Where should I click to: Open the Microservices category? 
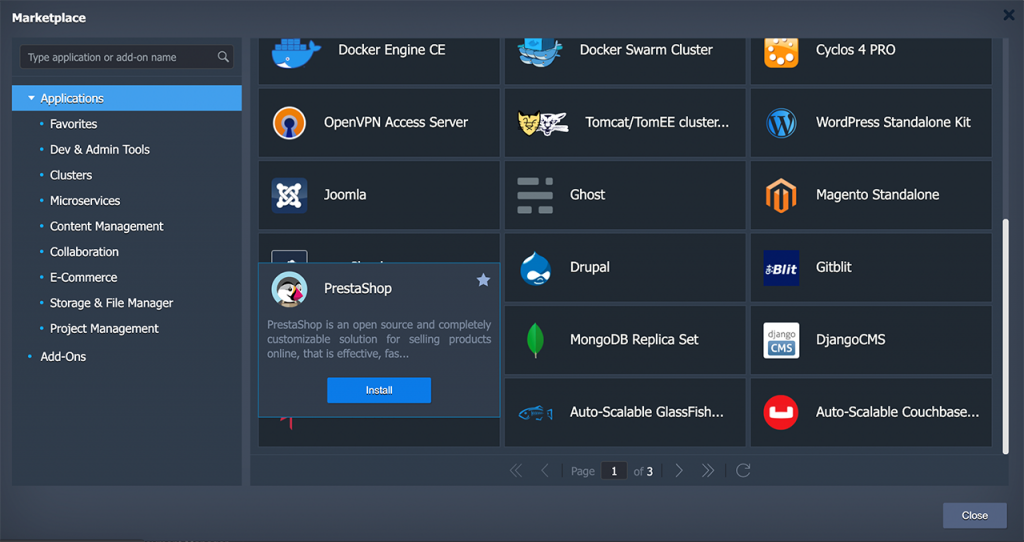[x=85, y=200]
